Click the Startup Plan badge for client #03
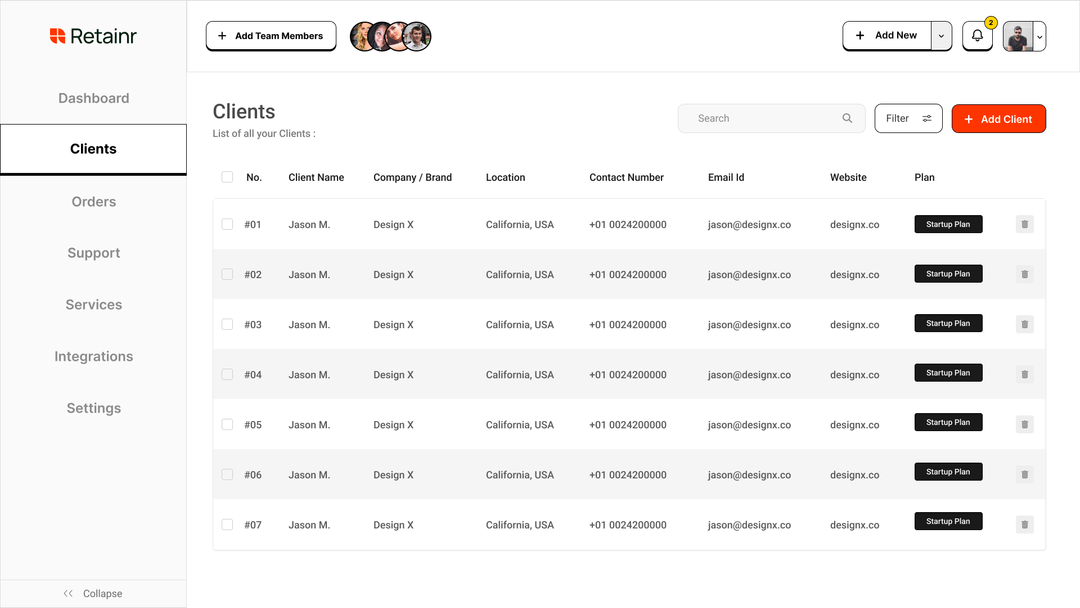This screenshot has height=608, width=1080. coord(947,323)
